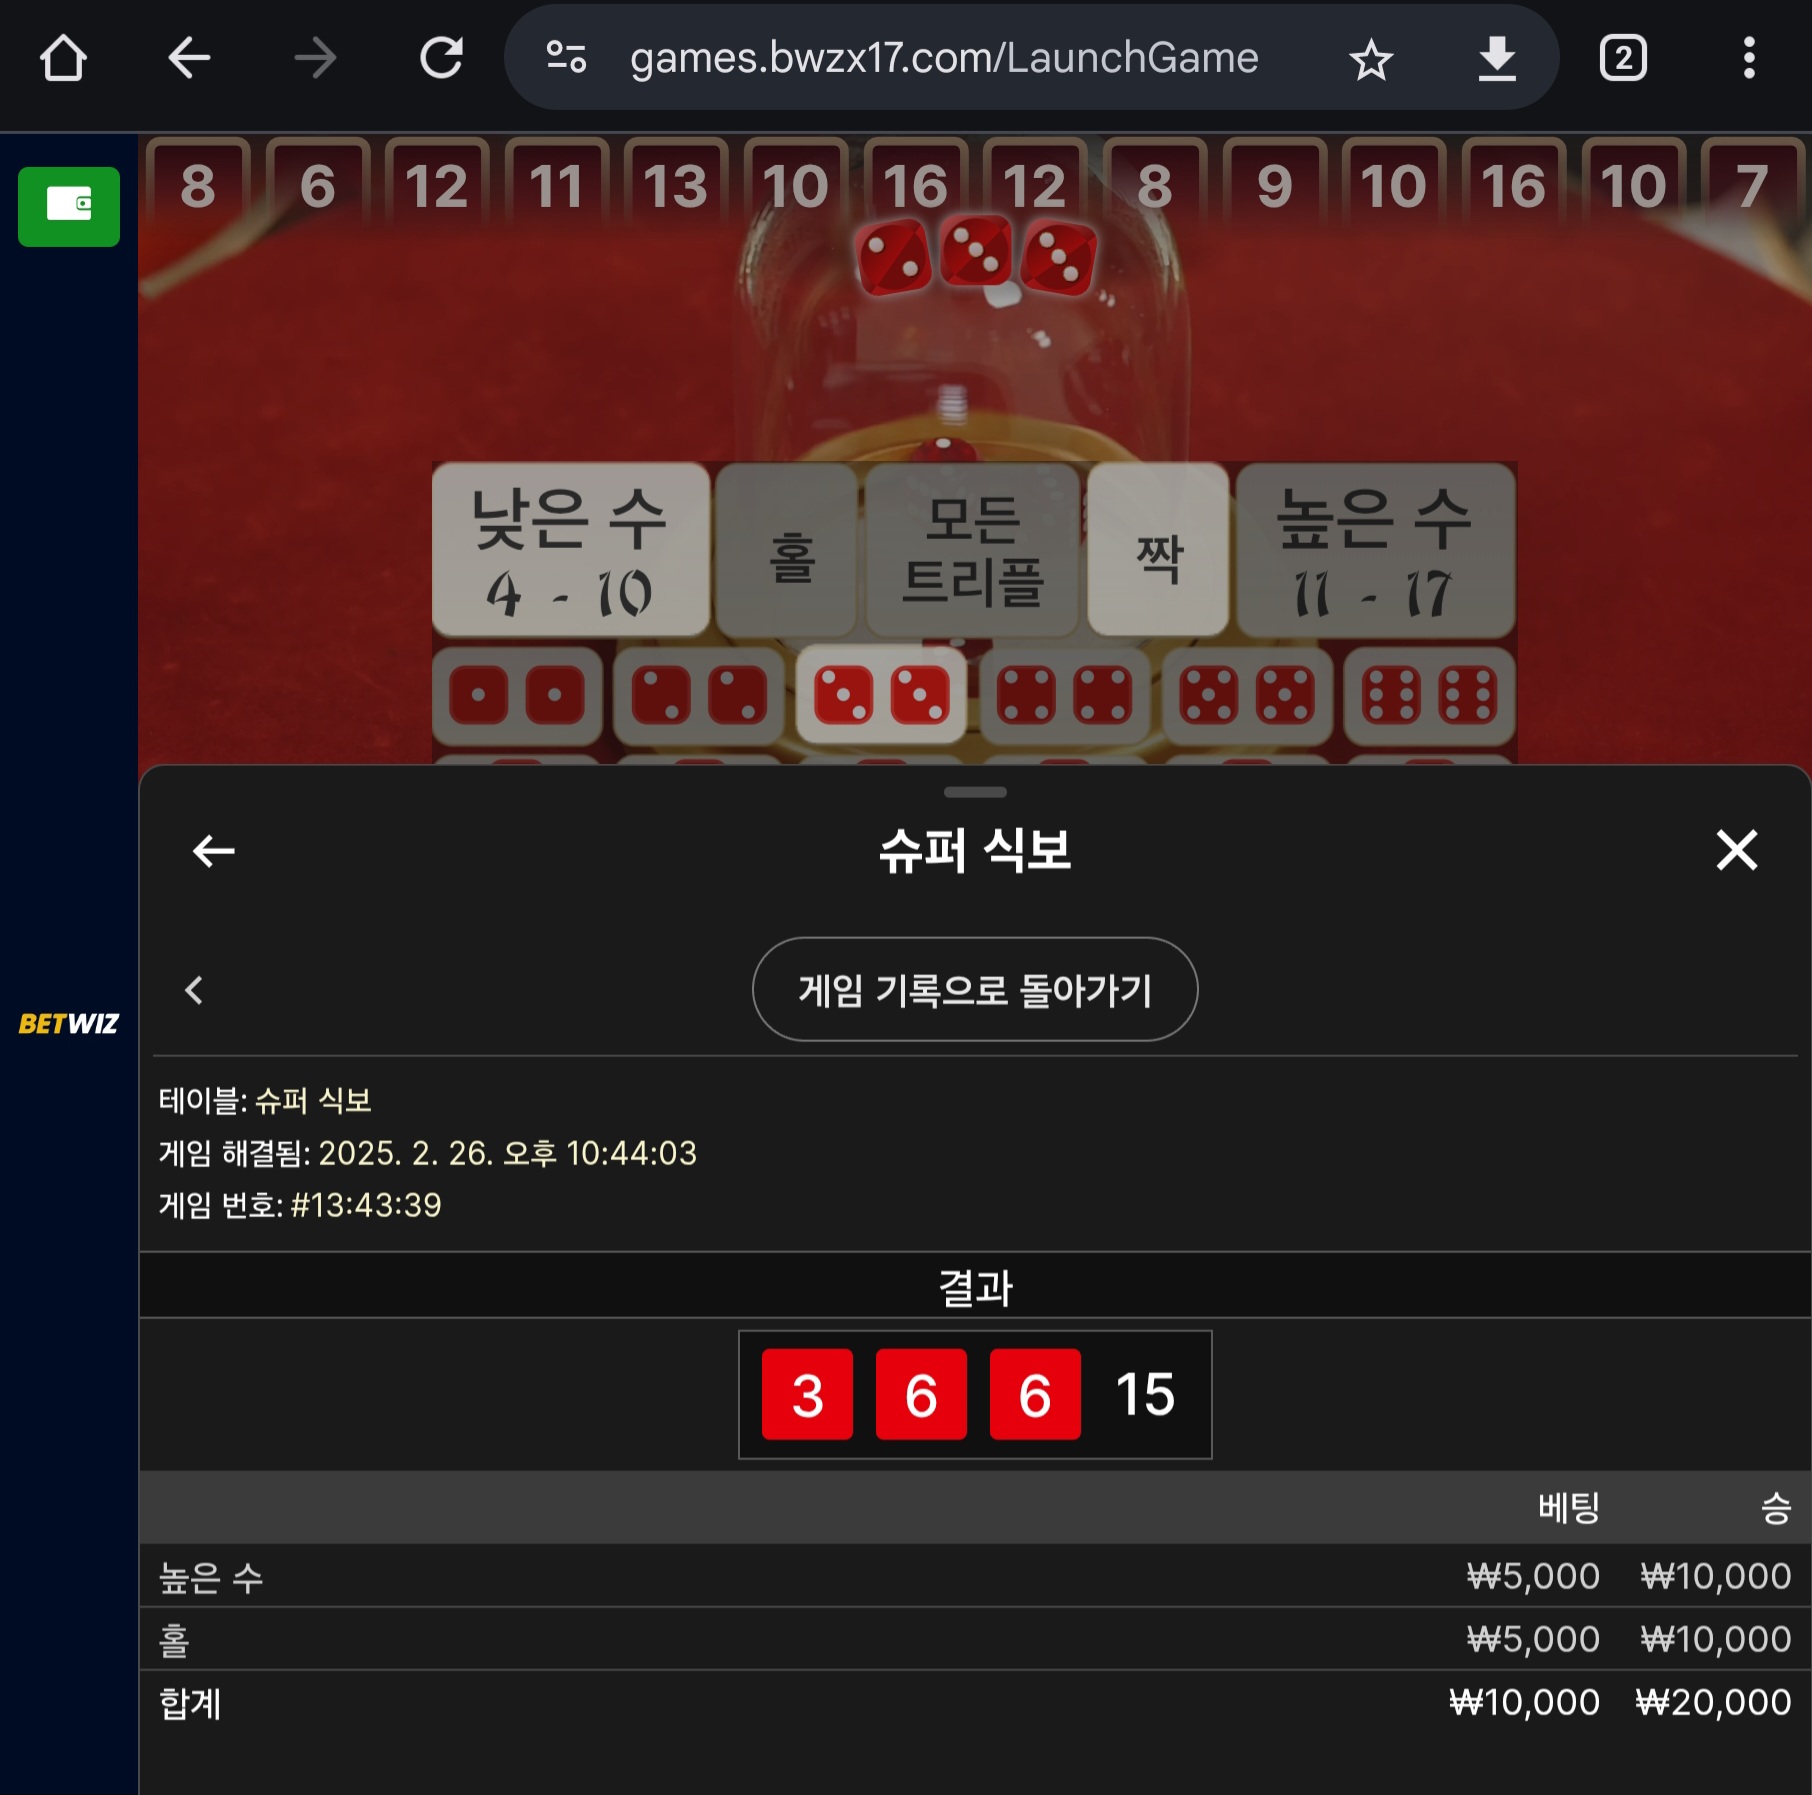
Task: Reload the page with the refresh icon
Action: (x=441, y=58)
